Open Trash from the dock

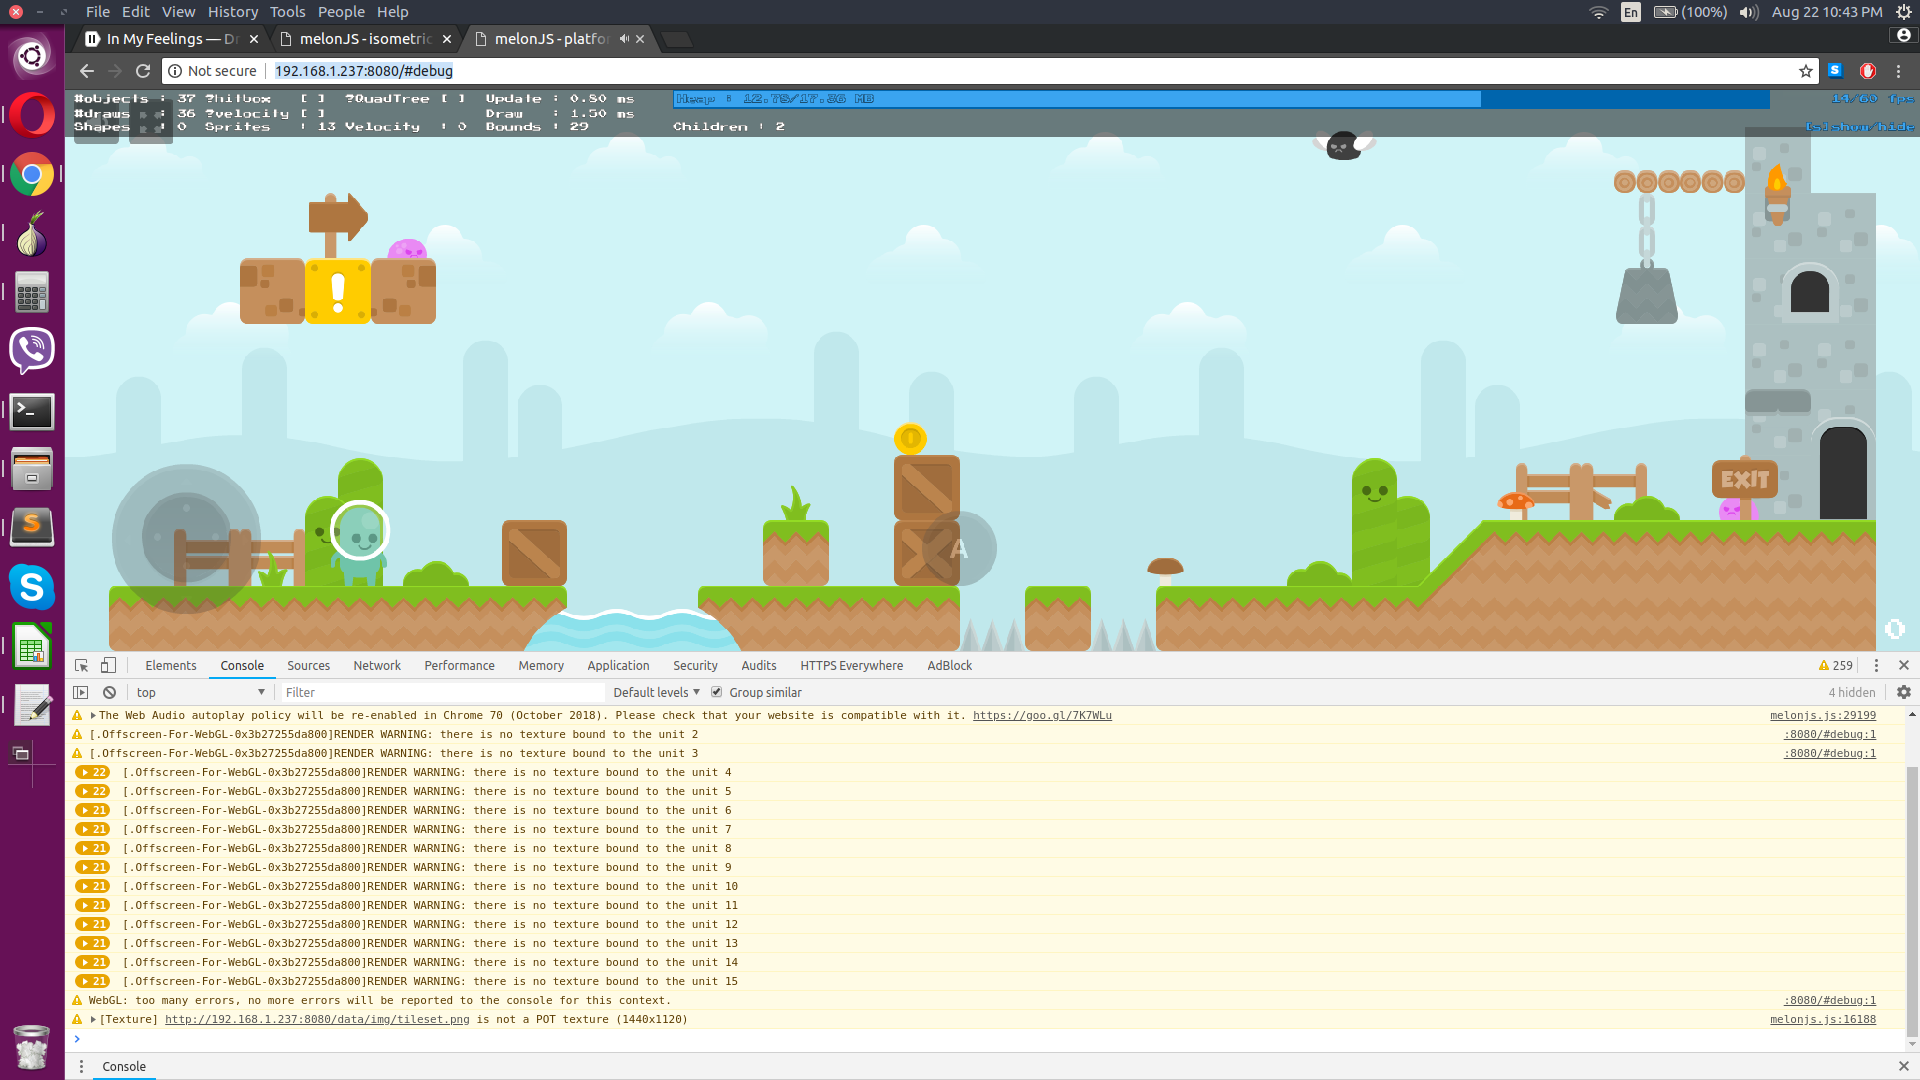[x=32, y=1046]
